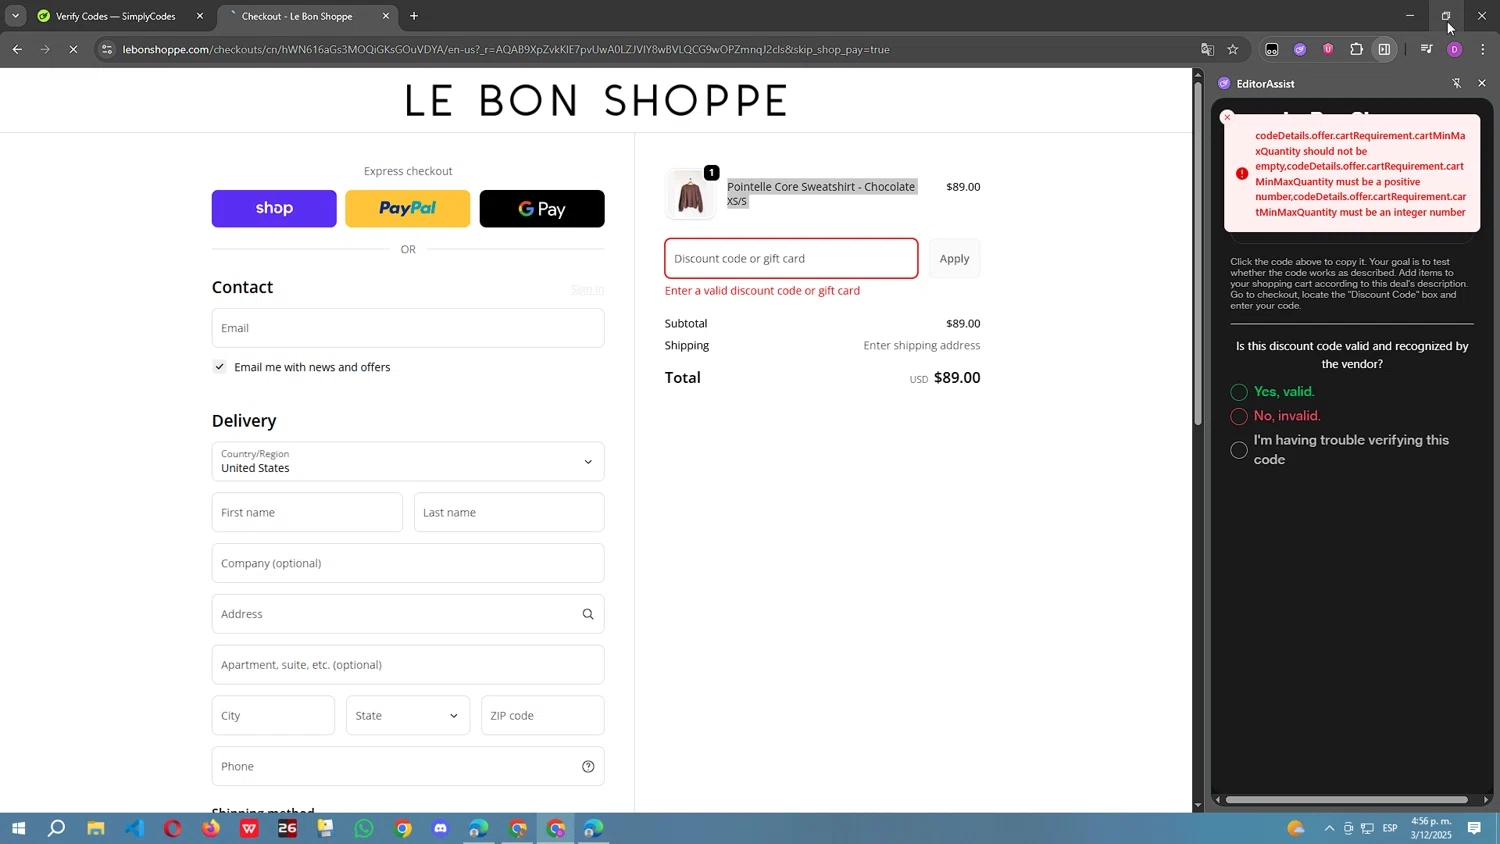Viewport: 1500px width, 844px height.
Task: Click the sweatshirt product thumbnail
Action: (x=691, y=194)
